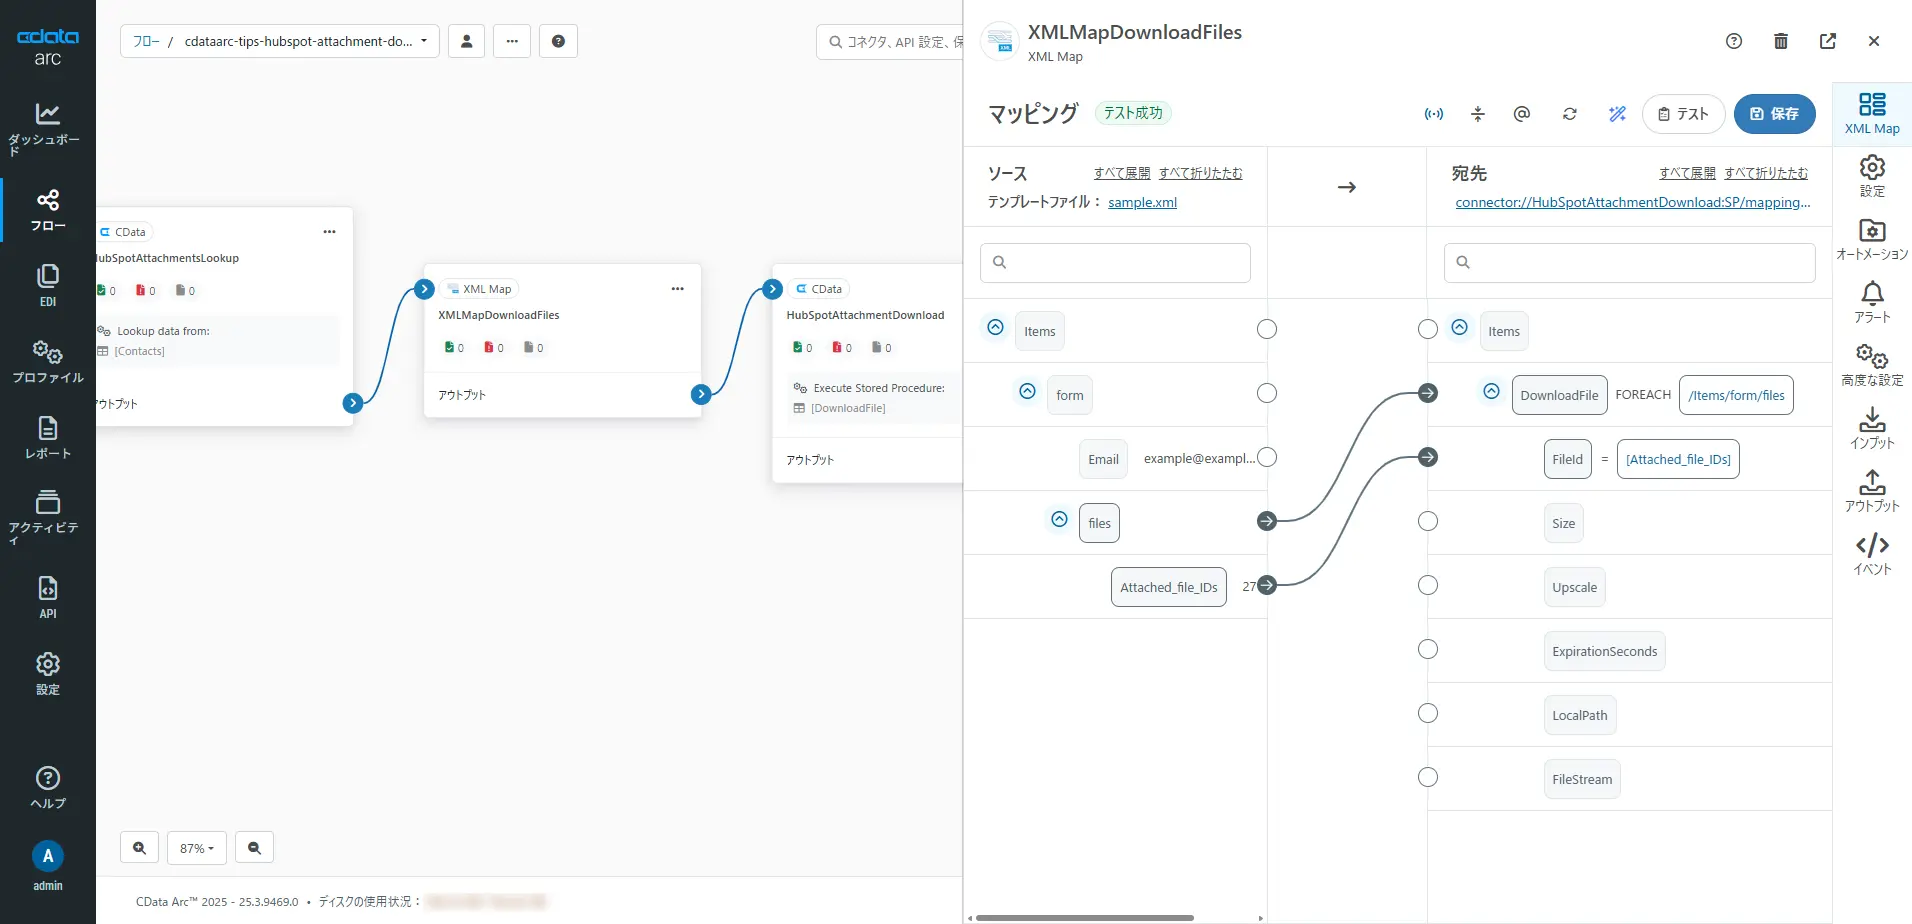Screen dimensions: 1912x924
Task: Click the refresh mapping icon
Action: point(1568,114)
